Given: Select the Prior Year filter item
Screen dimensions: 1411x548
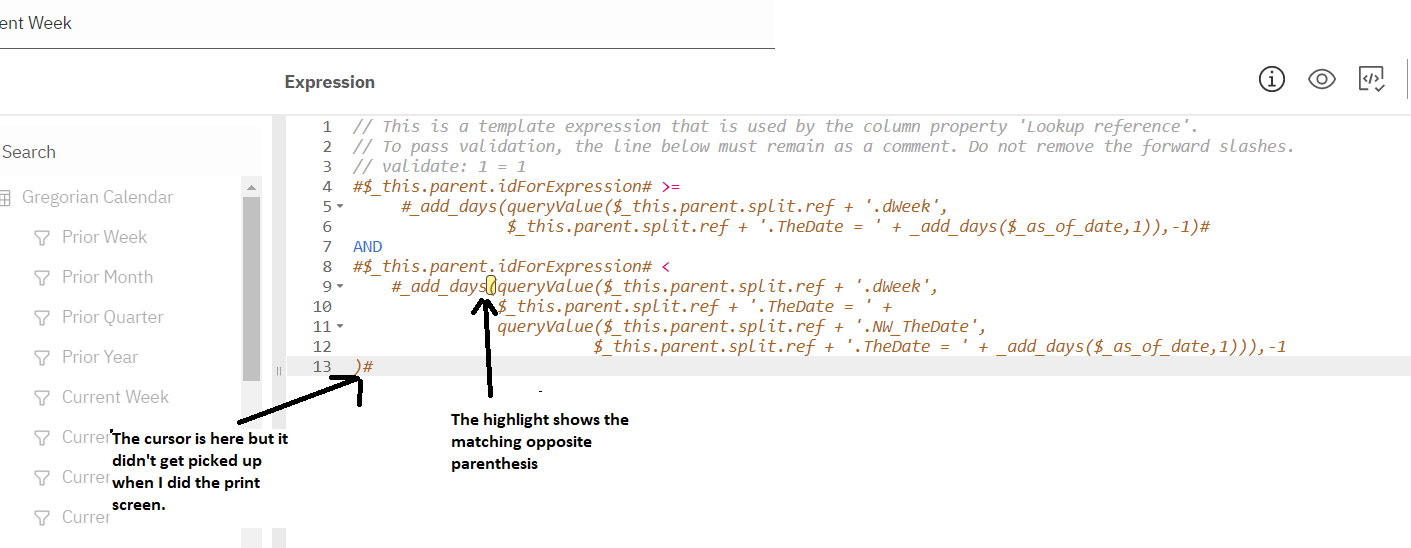Looking at the screenshot, I should click(x=100, y=357).
